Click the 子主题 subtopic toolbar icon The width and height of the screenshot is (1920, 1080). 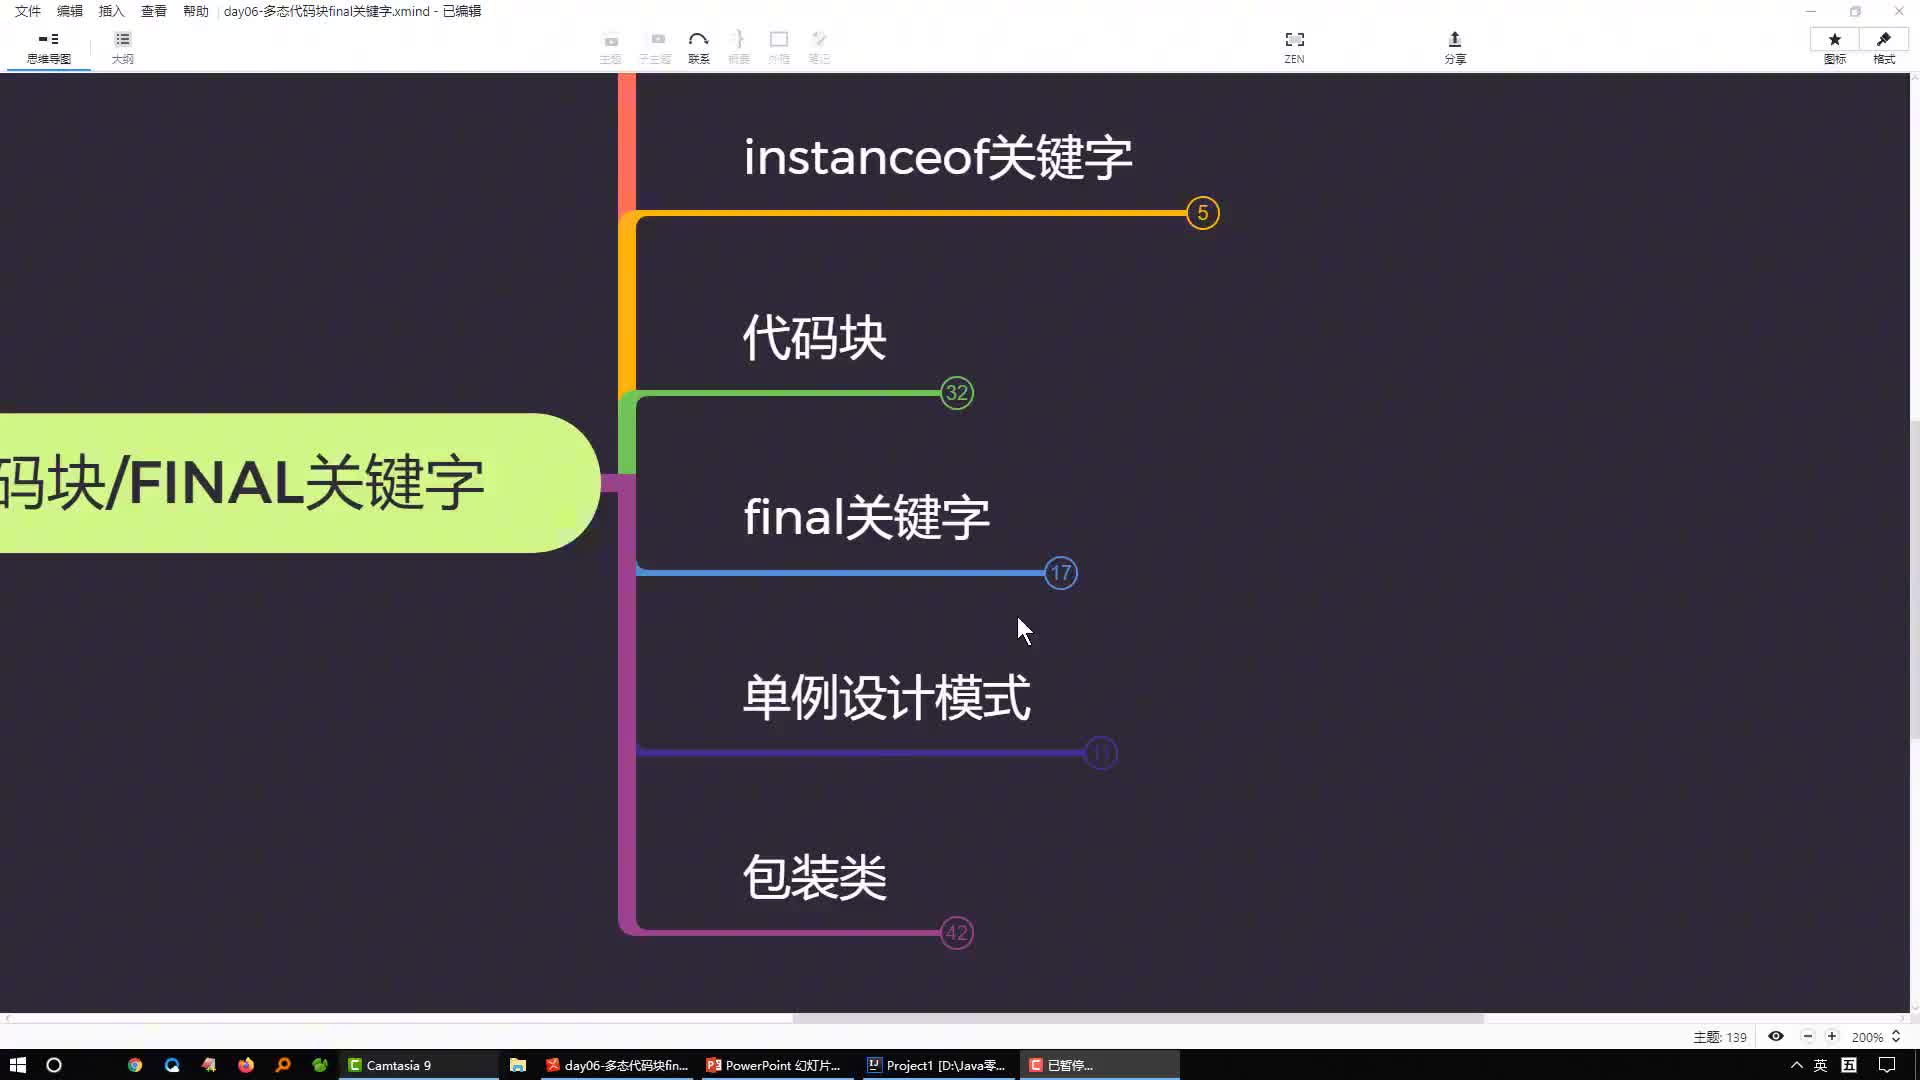coord(656,47)
